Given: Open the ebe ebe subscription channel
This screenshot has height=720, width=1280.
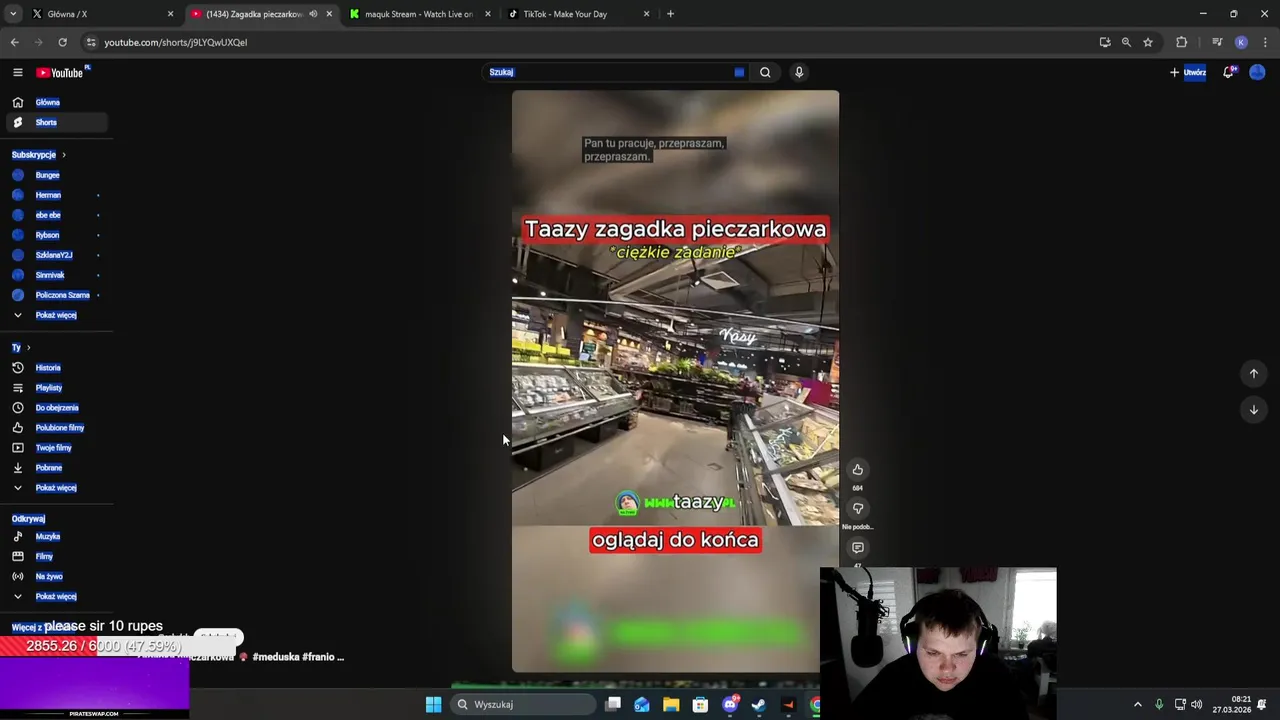Looking at the screenshot, I should [x=48, y=215].
